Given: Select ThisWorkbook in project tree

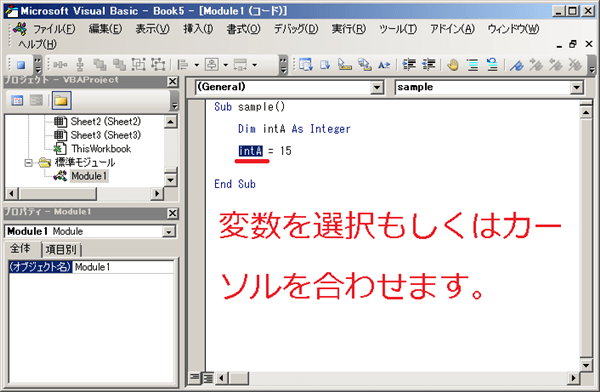Looking at the screenshot, I should click(x=101, y=149).
